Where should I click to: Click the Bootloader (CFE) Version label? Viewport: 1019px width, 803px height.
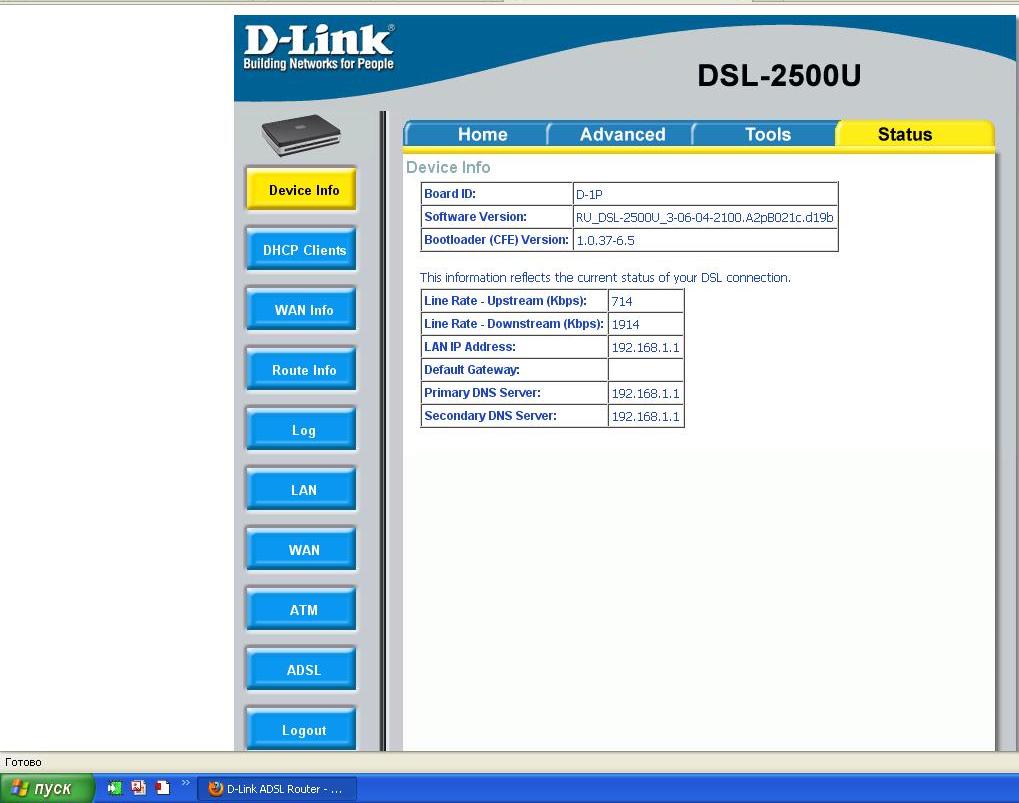click(497, 240)
